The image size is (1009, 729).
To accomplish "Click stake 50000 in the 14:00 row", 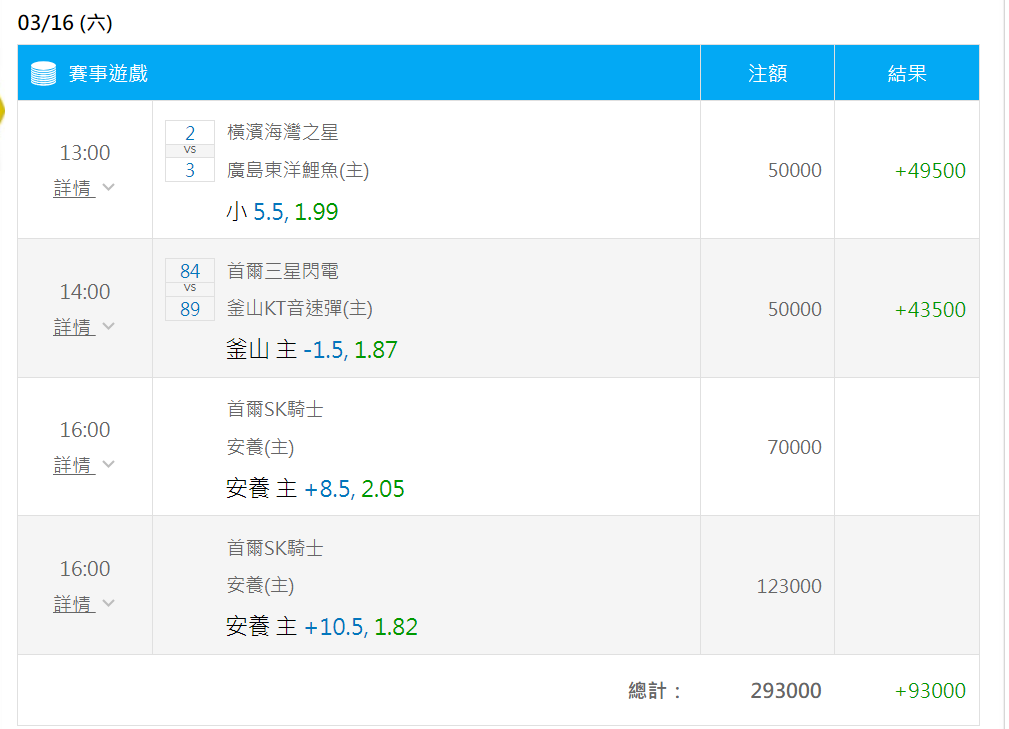I will 794,309.
